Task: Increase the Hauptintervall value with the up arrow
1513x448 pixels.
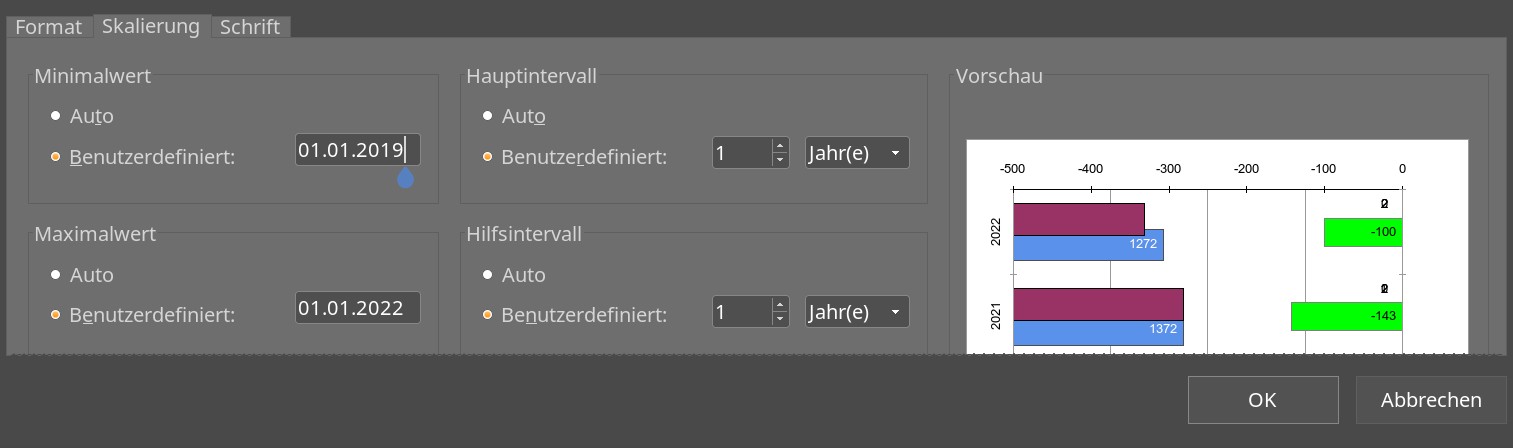Action: point(780,146)
